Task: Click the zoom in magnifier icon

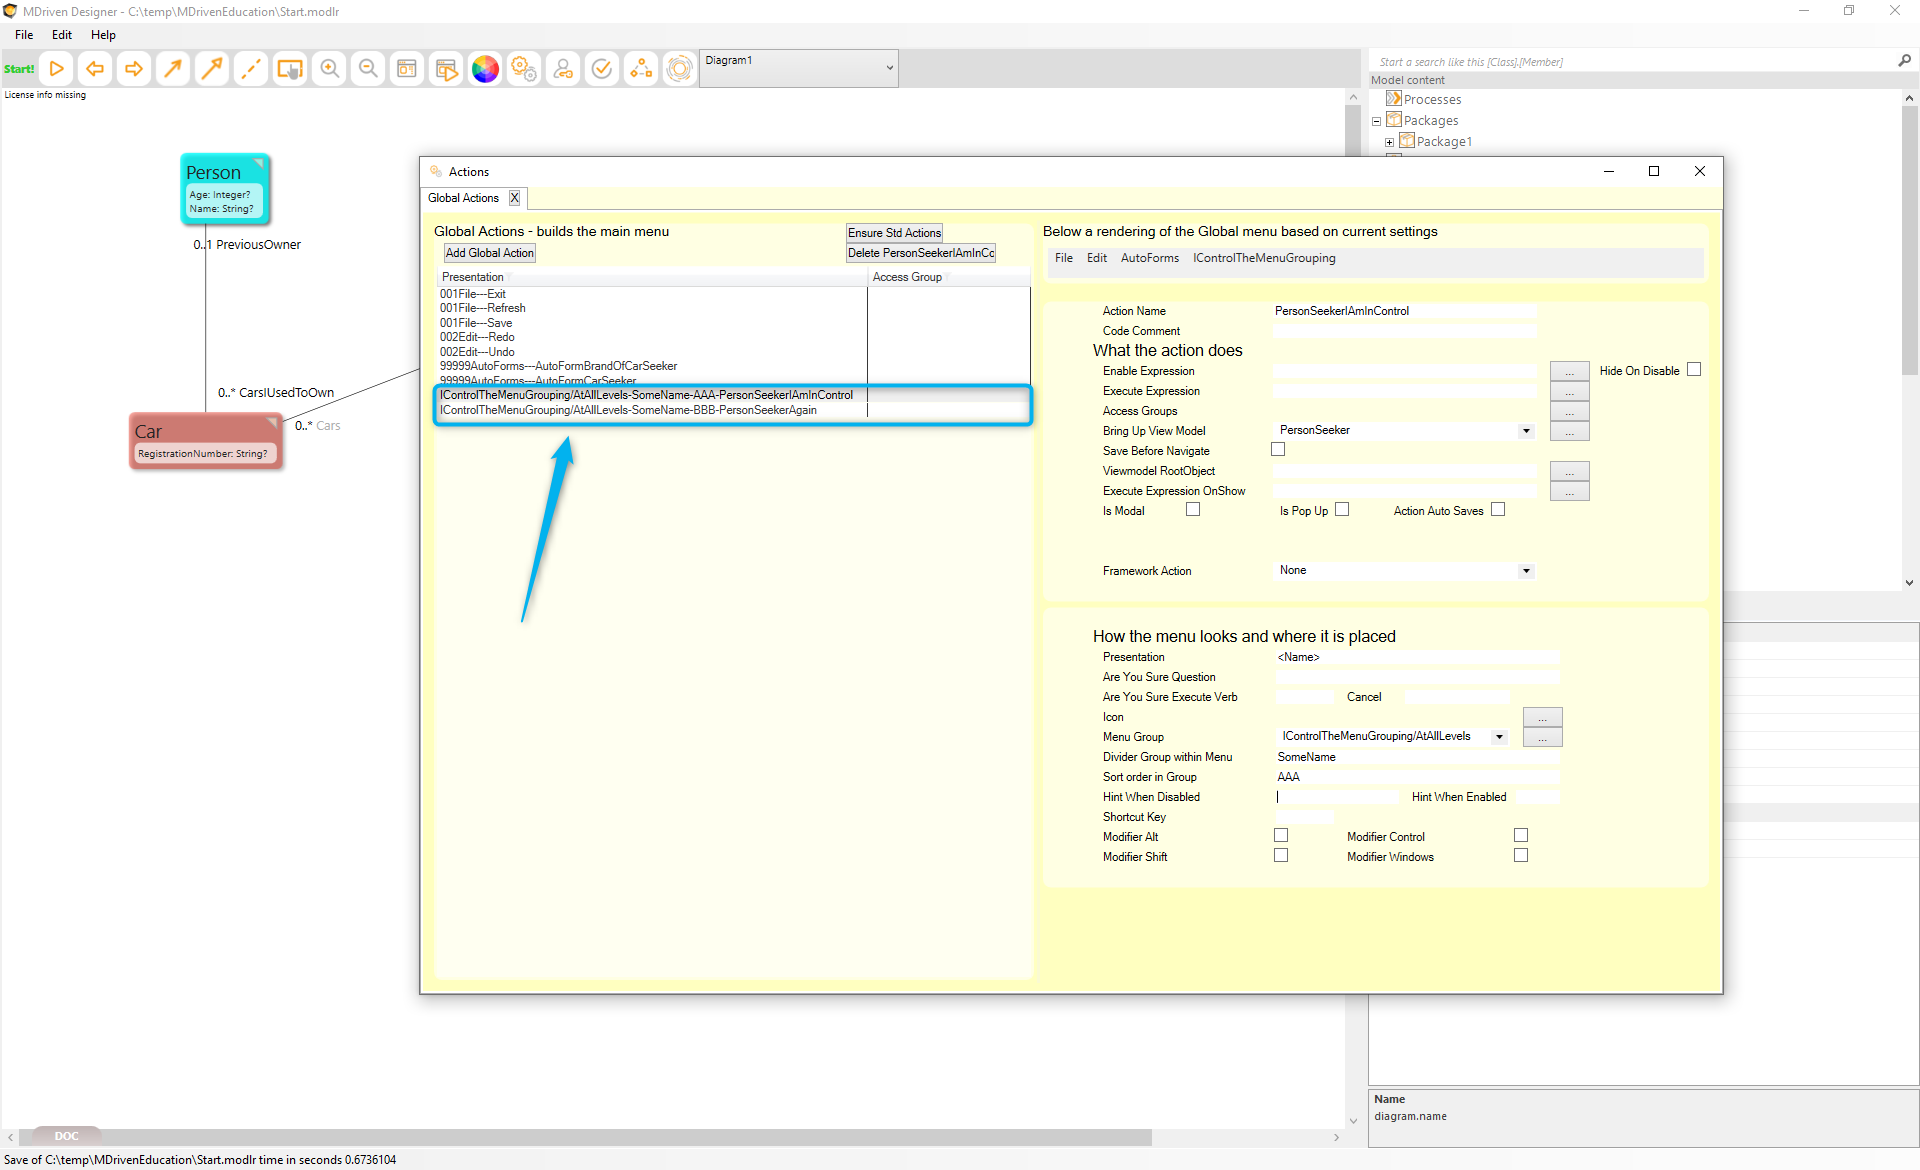Action: click(329, 69)
